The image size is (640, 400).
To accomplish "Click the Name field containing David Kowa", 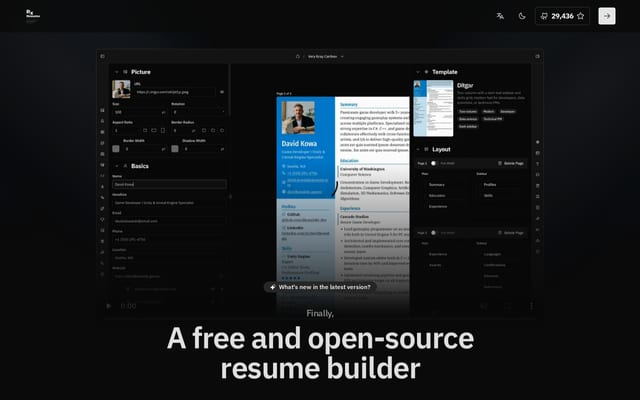I will [169, 184].
